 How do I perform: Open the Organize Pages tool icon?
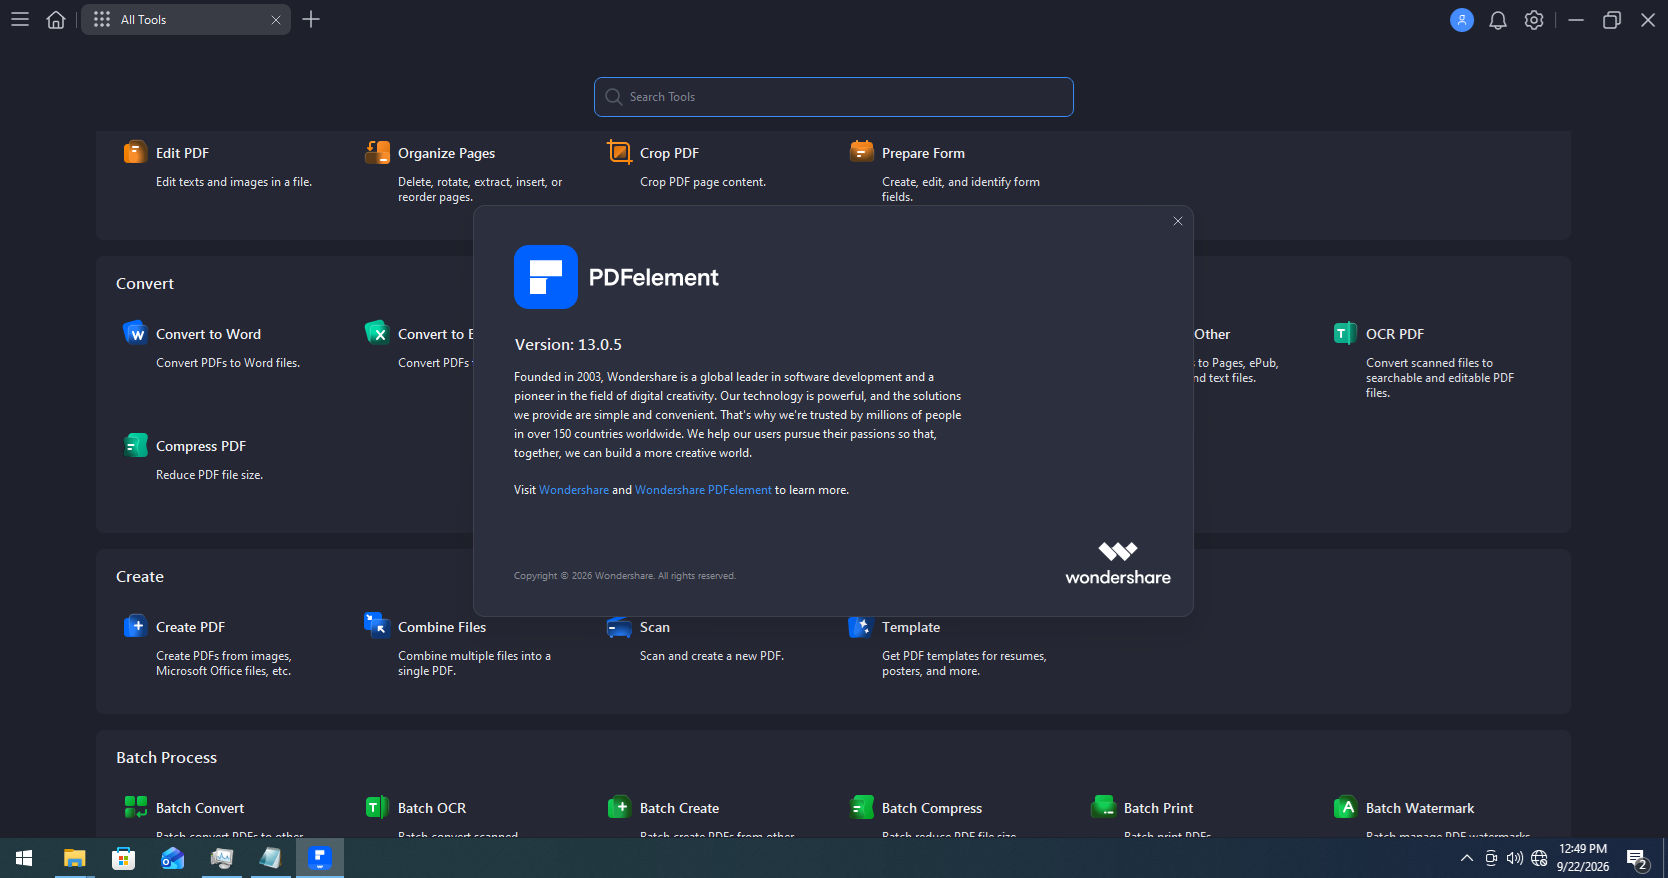point(377,152)
